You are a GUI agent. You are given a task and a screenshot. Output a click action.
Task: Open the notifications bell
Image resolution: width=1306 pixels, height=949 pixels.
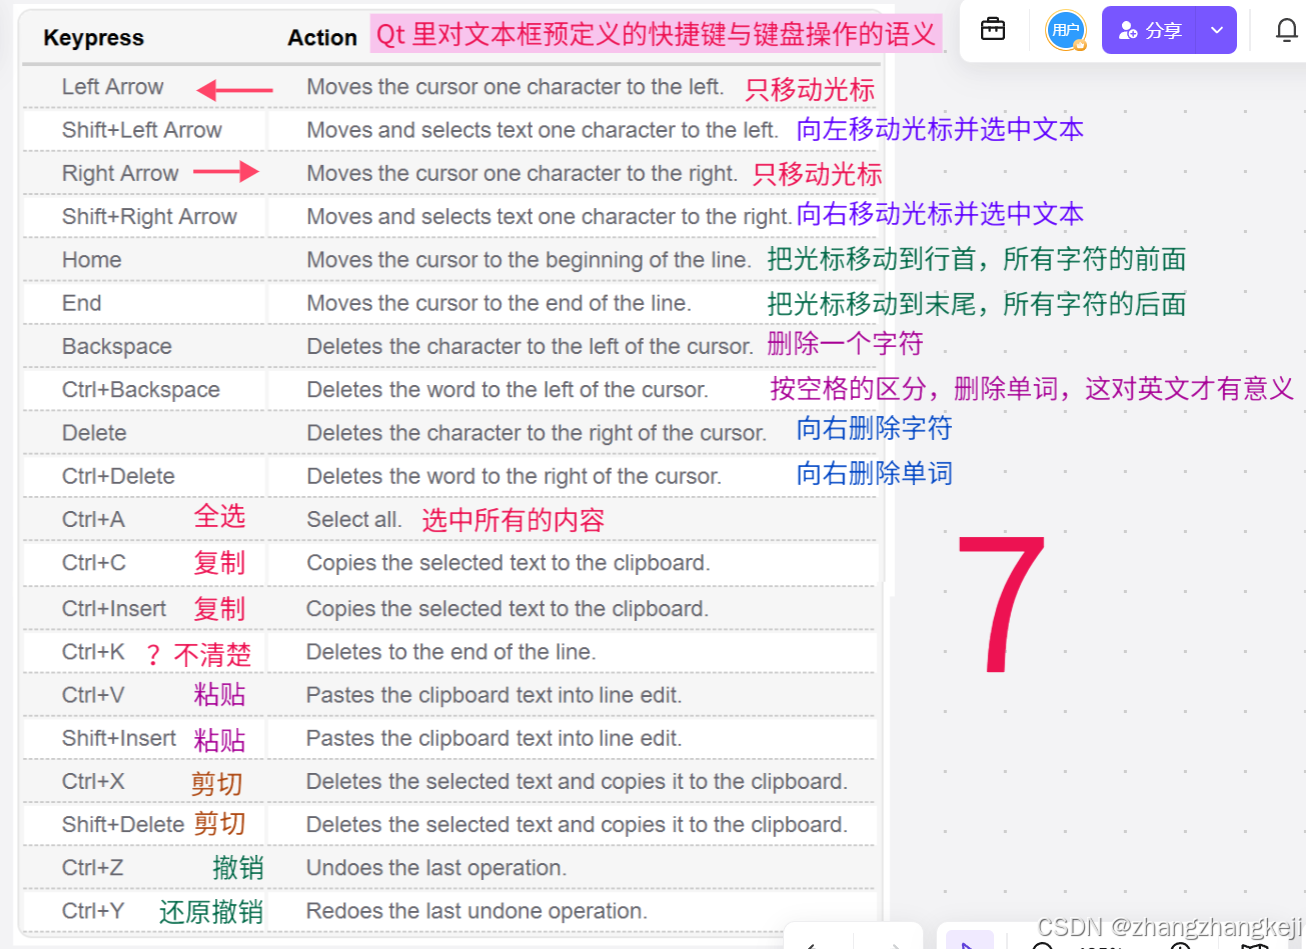1287,31
